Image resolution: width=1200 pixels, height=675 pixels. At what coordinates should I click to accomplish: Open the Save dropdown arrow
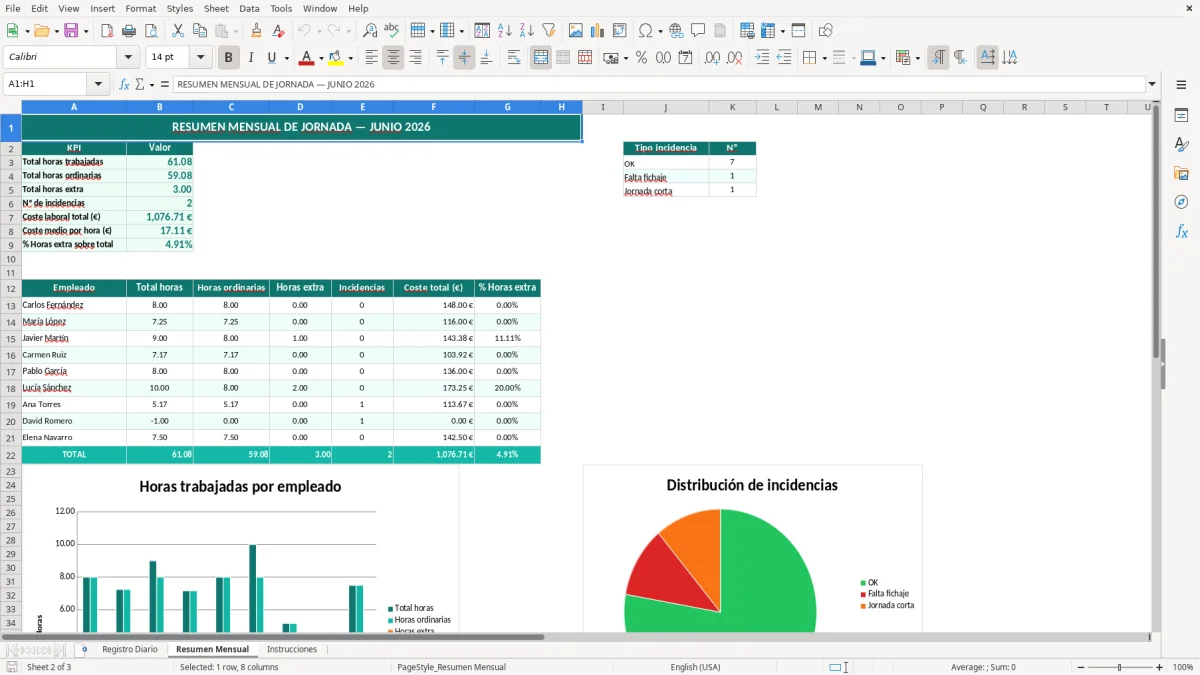click(86, 31)
